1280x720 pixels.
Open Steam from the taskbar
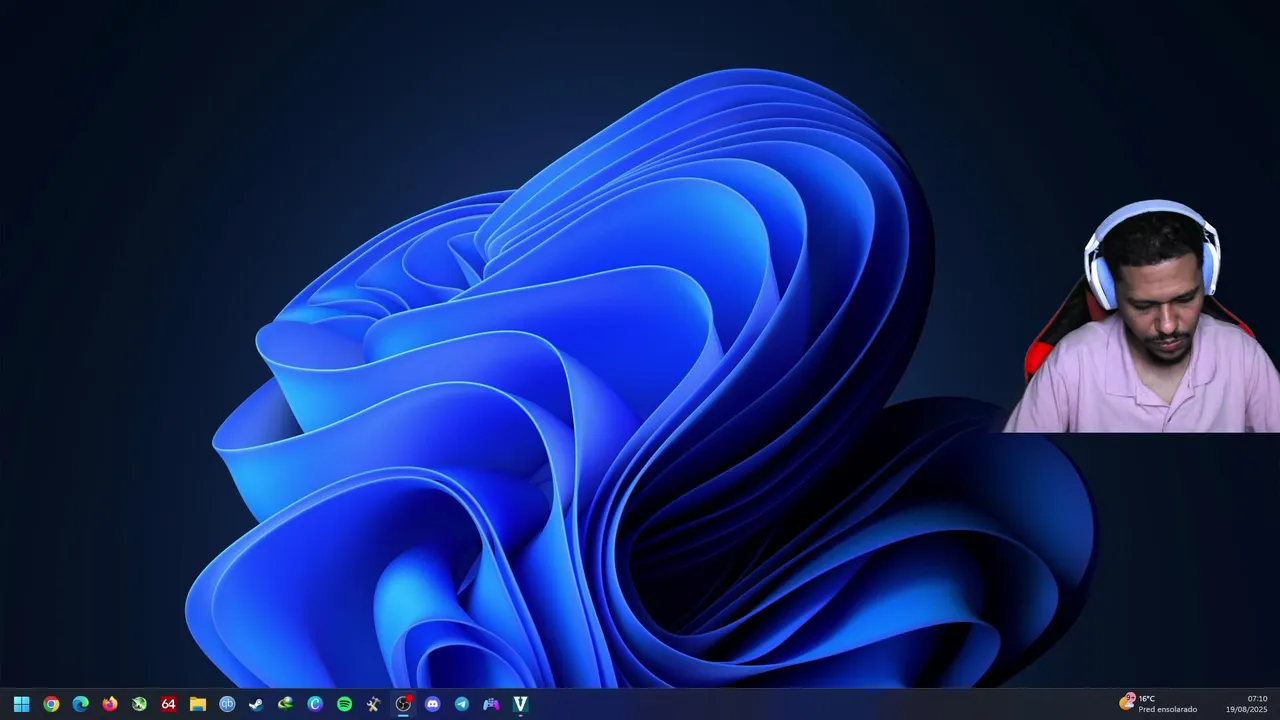coord(256,704)
